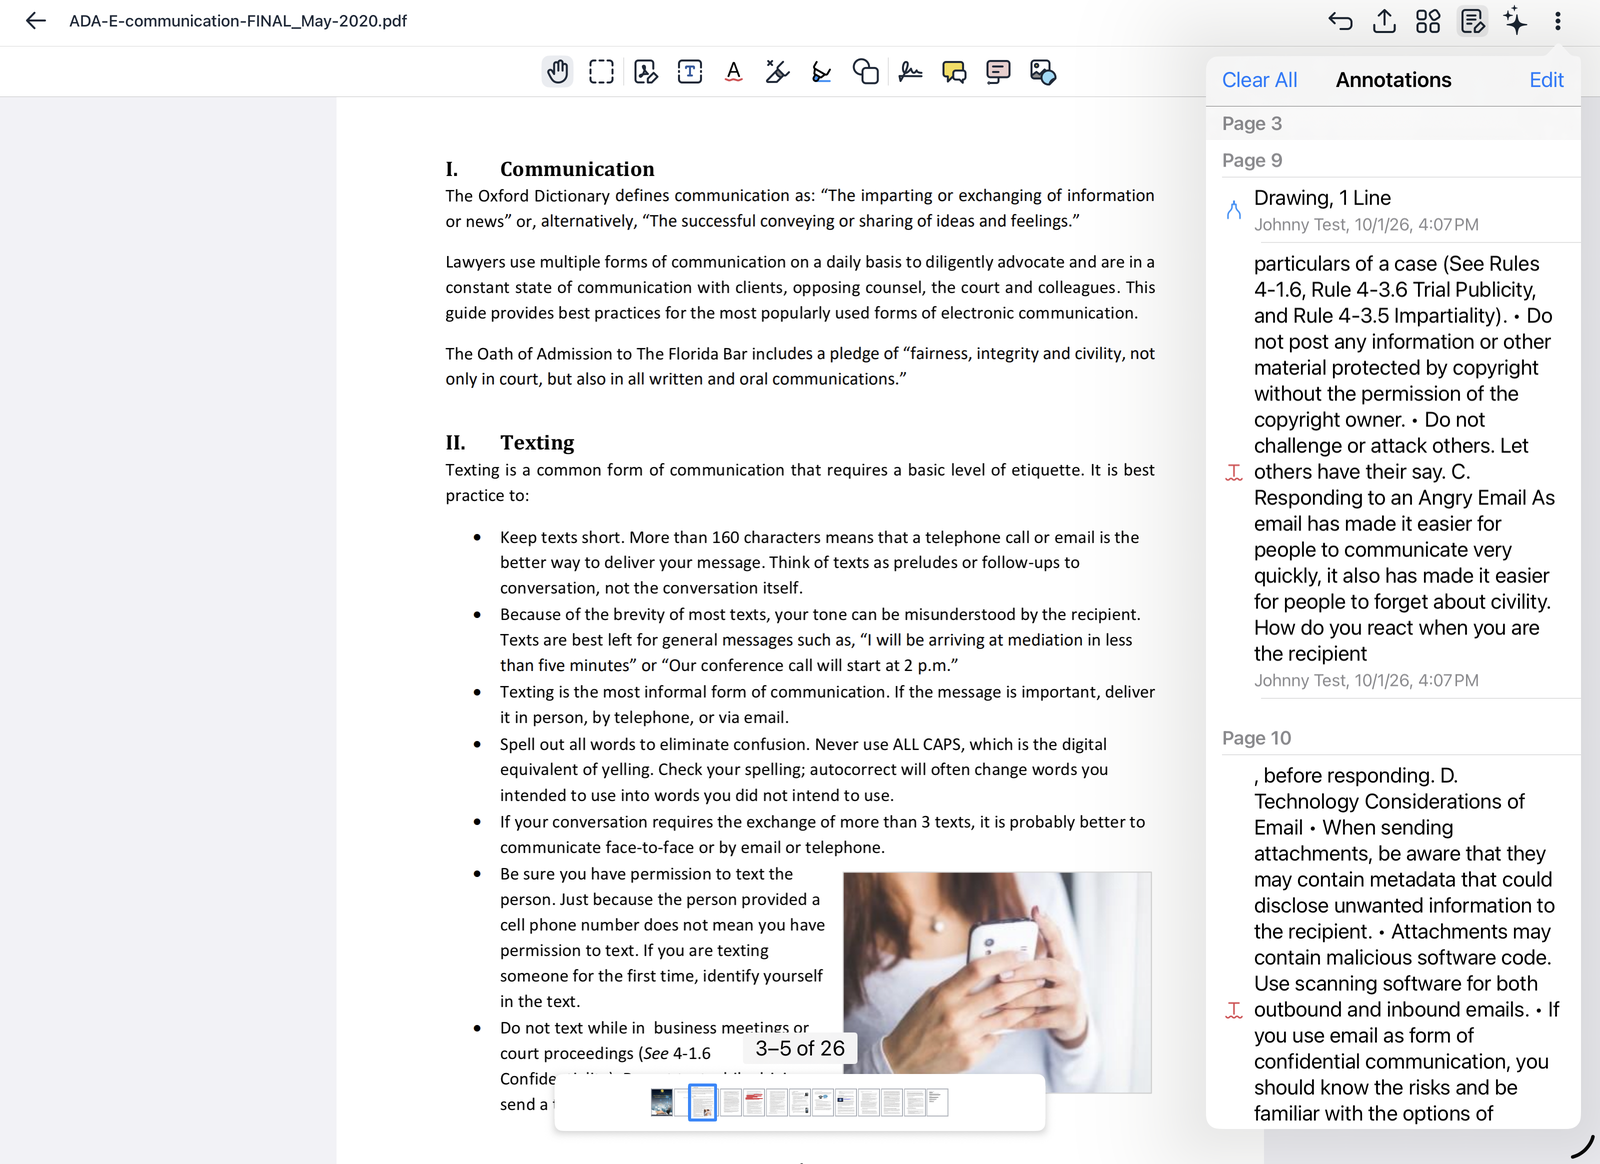Viewport: 1600px width, 1164px height.
Task: Click Clear All annotations
Action: tap(1259, 80)
